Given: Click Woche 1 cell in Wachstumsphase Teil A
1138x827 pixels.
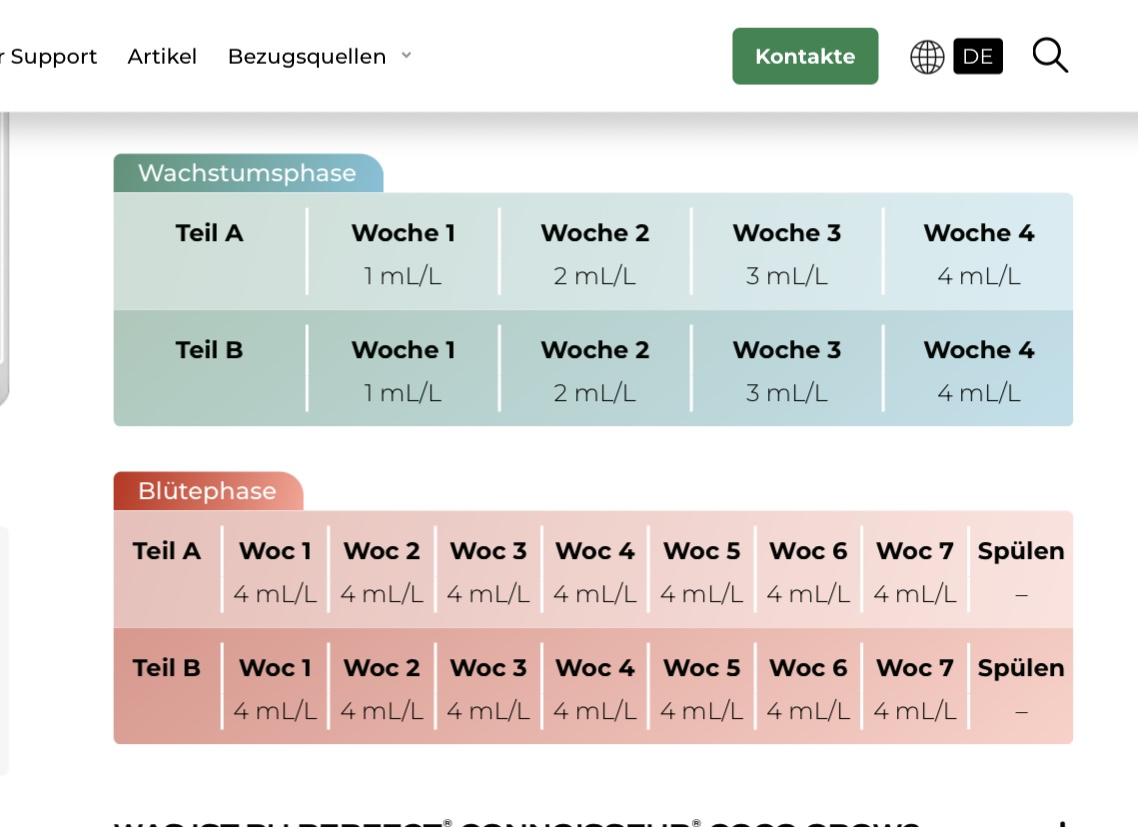Looking at the screenshot, I should coord(403,253).
